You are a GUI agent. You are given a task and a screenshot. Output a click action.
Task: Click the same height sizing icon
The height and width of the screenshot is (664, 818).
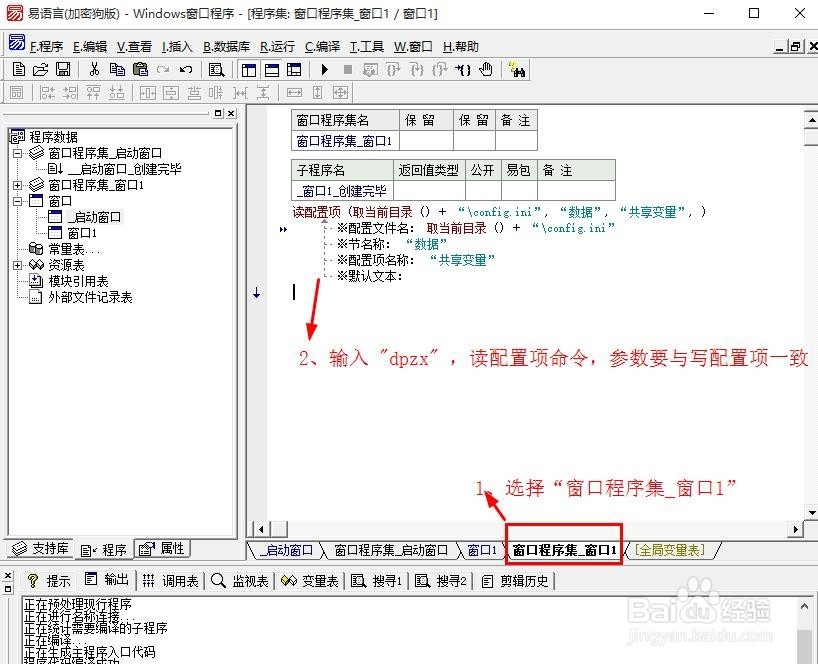click(317, 93)
